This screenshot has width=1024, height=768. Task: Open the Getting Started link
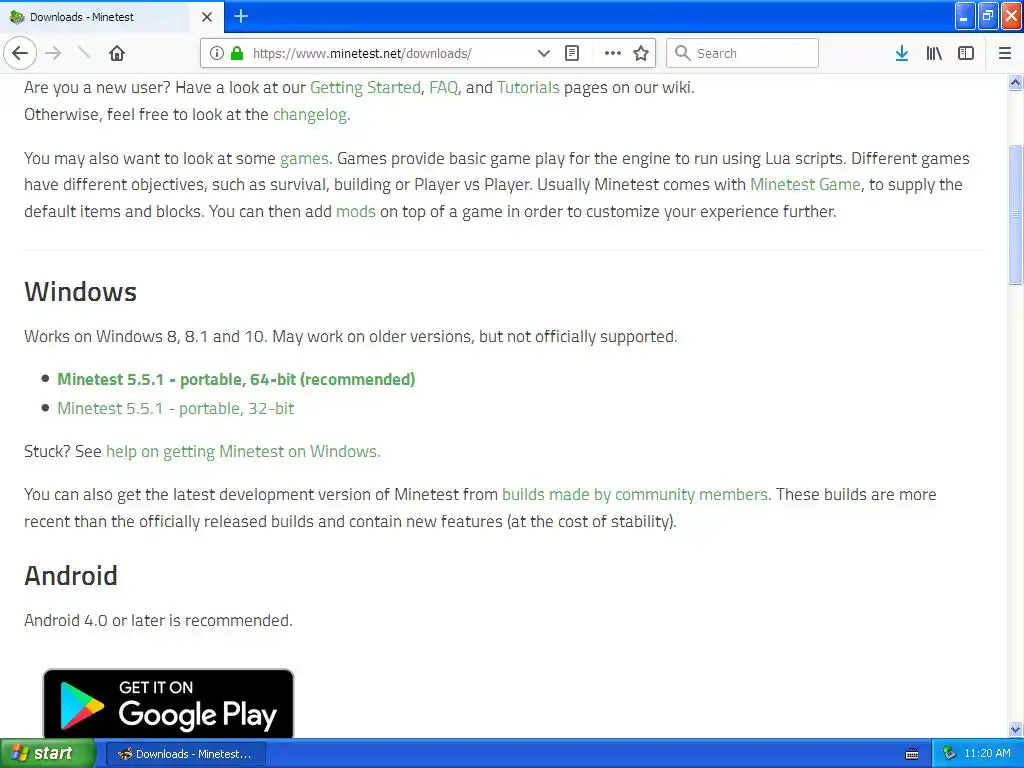tap(365, 88)
